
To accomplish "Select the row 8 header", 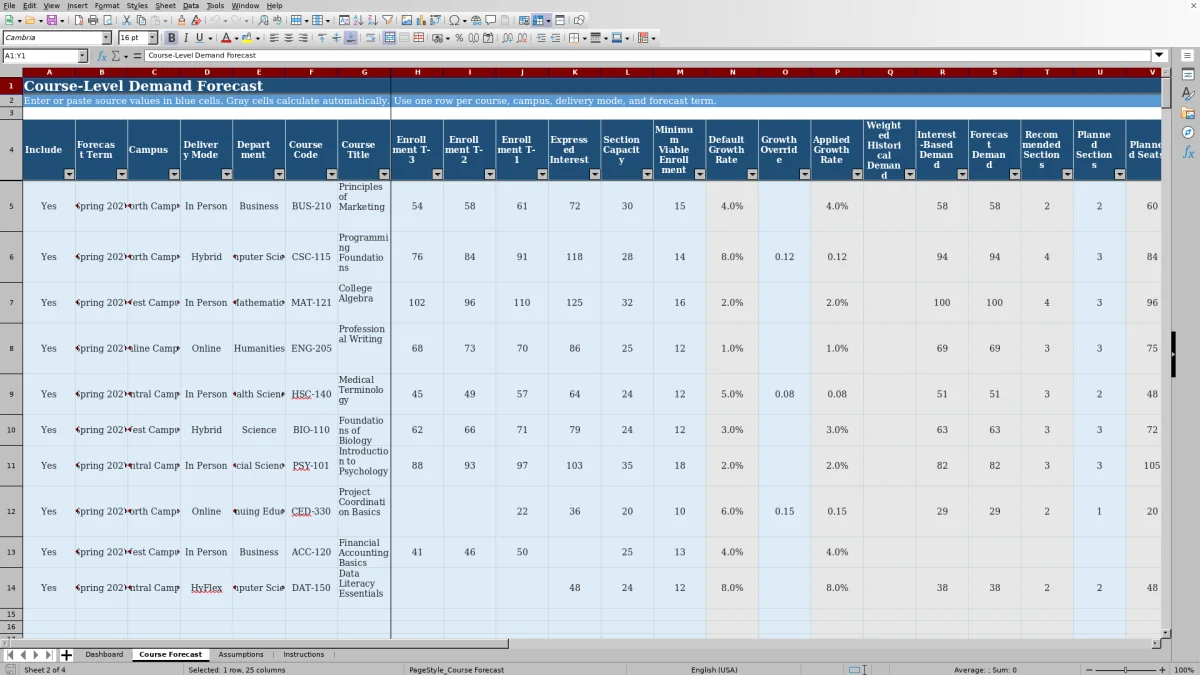I will click(x=11, y=348).
